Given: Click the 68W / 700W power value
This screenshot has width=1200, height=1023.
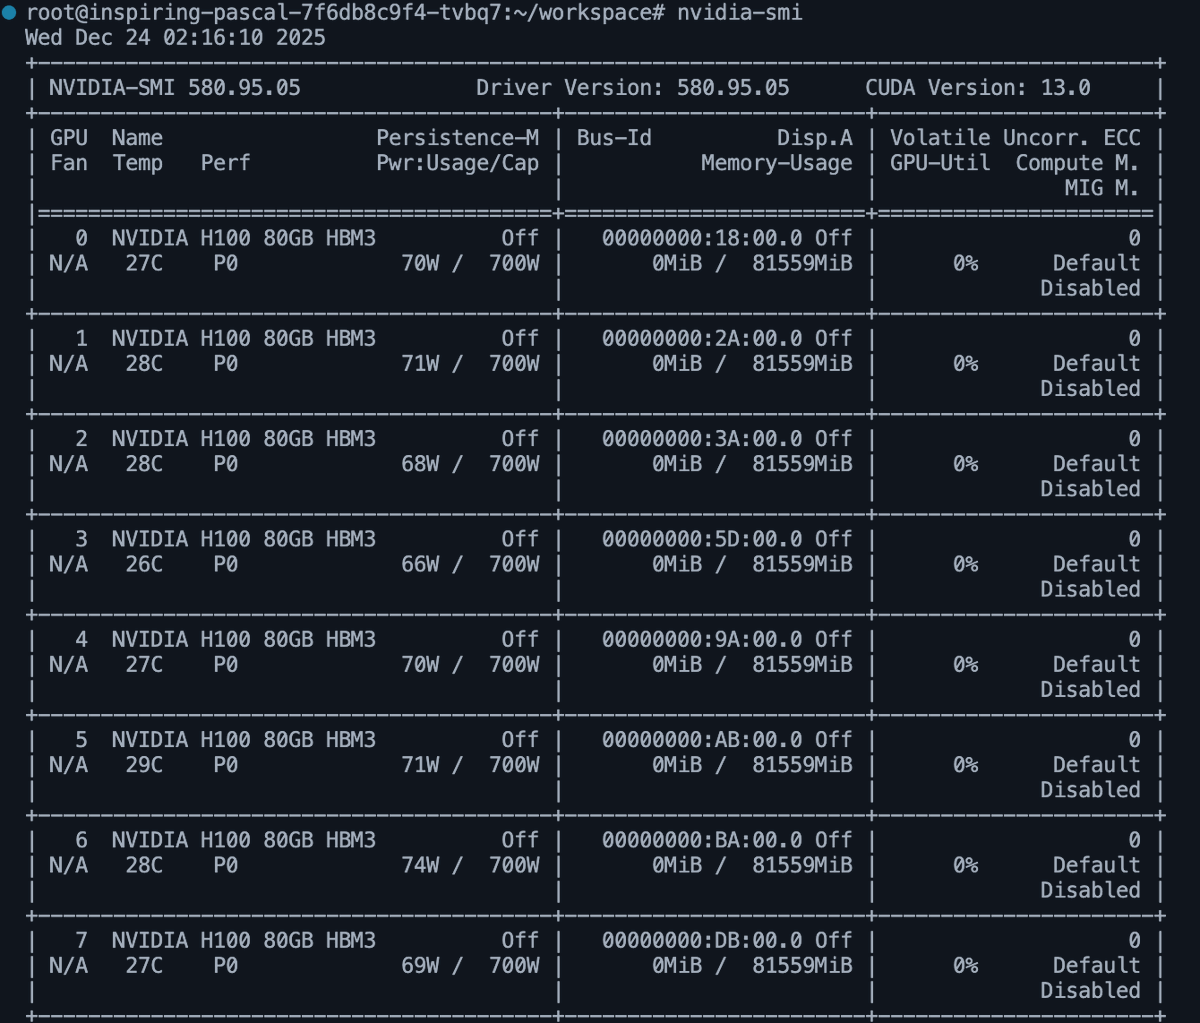Looking at the screenshot, I should [x=470, y=464].
